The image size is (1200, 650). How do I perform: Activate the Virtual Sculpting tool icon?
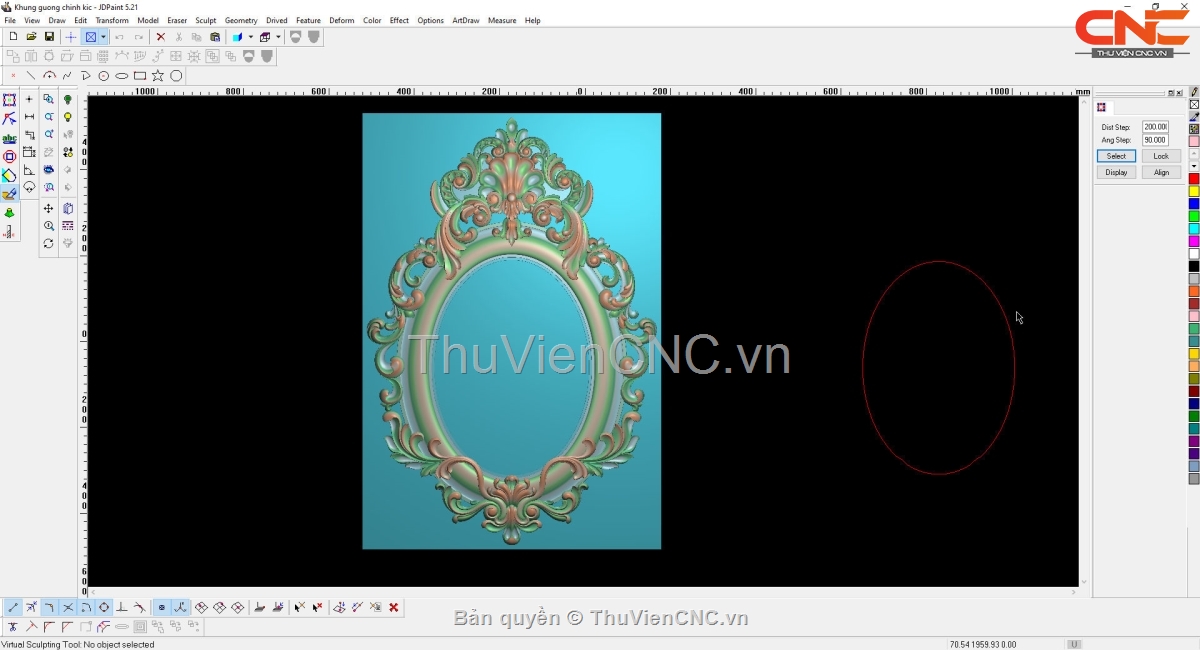click(x=9, y=194)
